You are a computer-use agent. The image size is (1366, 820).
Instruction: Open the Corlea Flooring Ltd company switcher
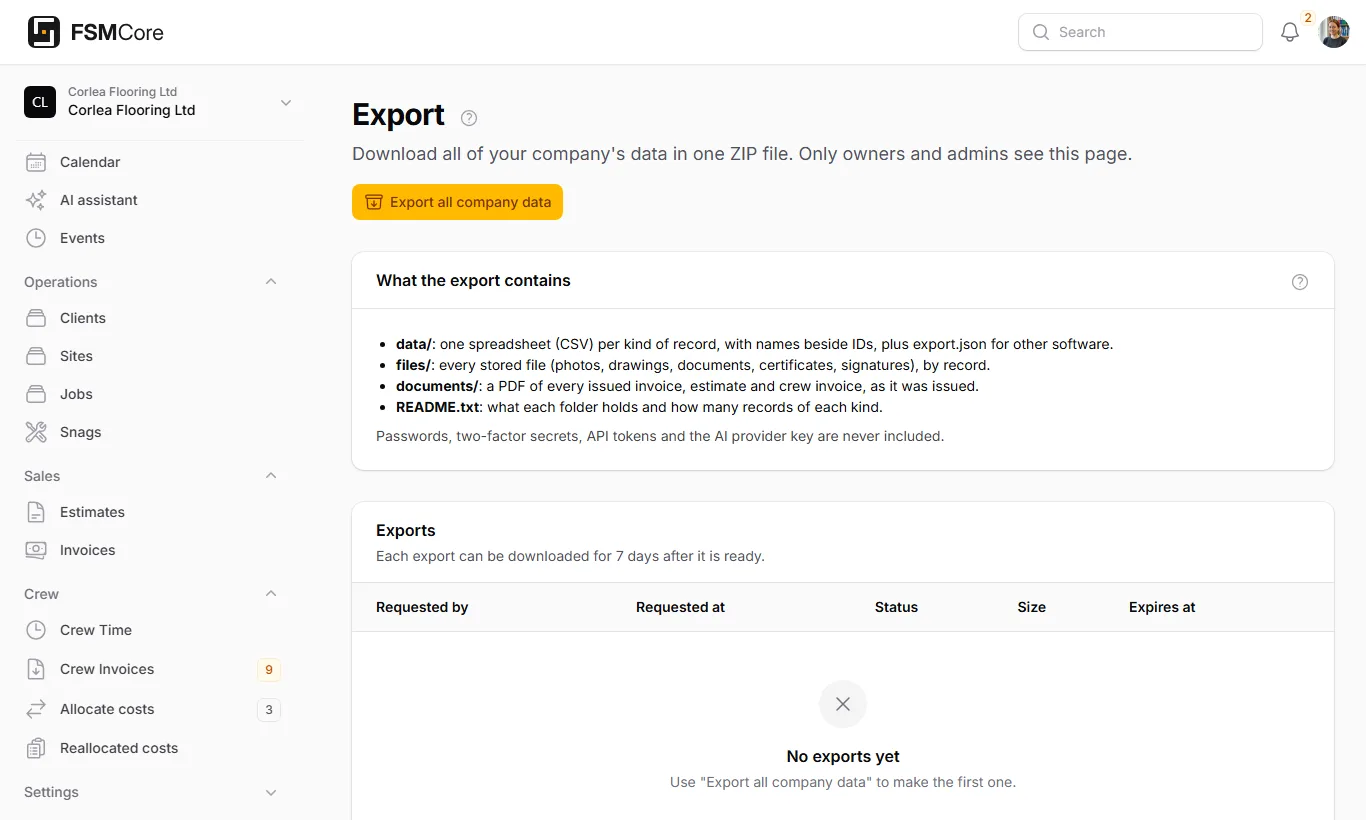pos(160,102)
